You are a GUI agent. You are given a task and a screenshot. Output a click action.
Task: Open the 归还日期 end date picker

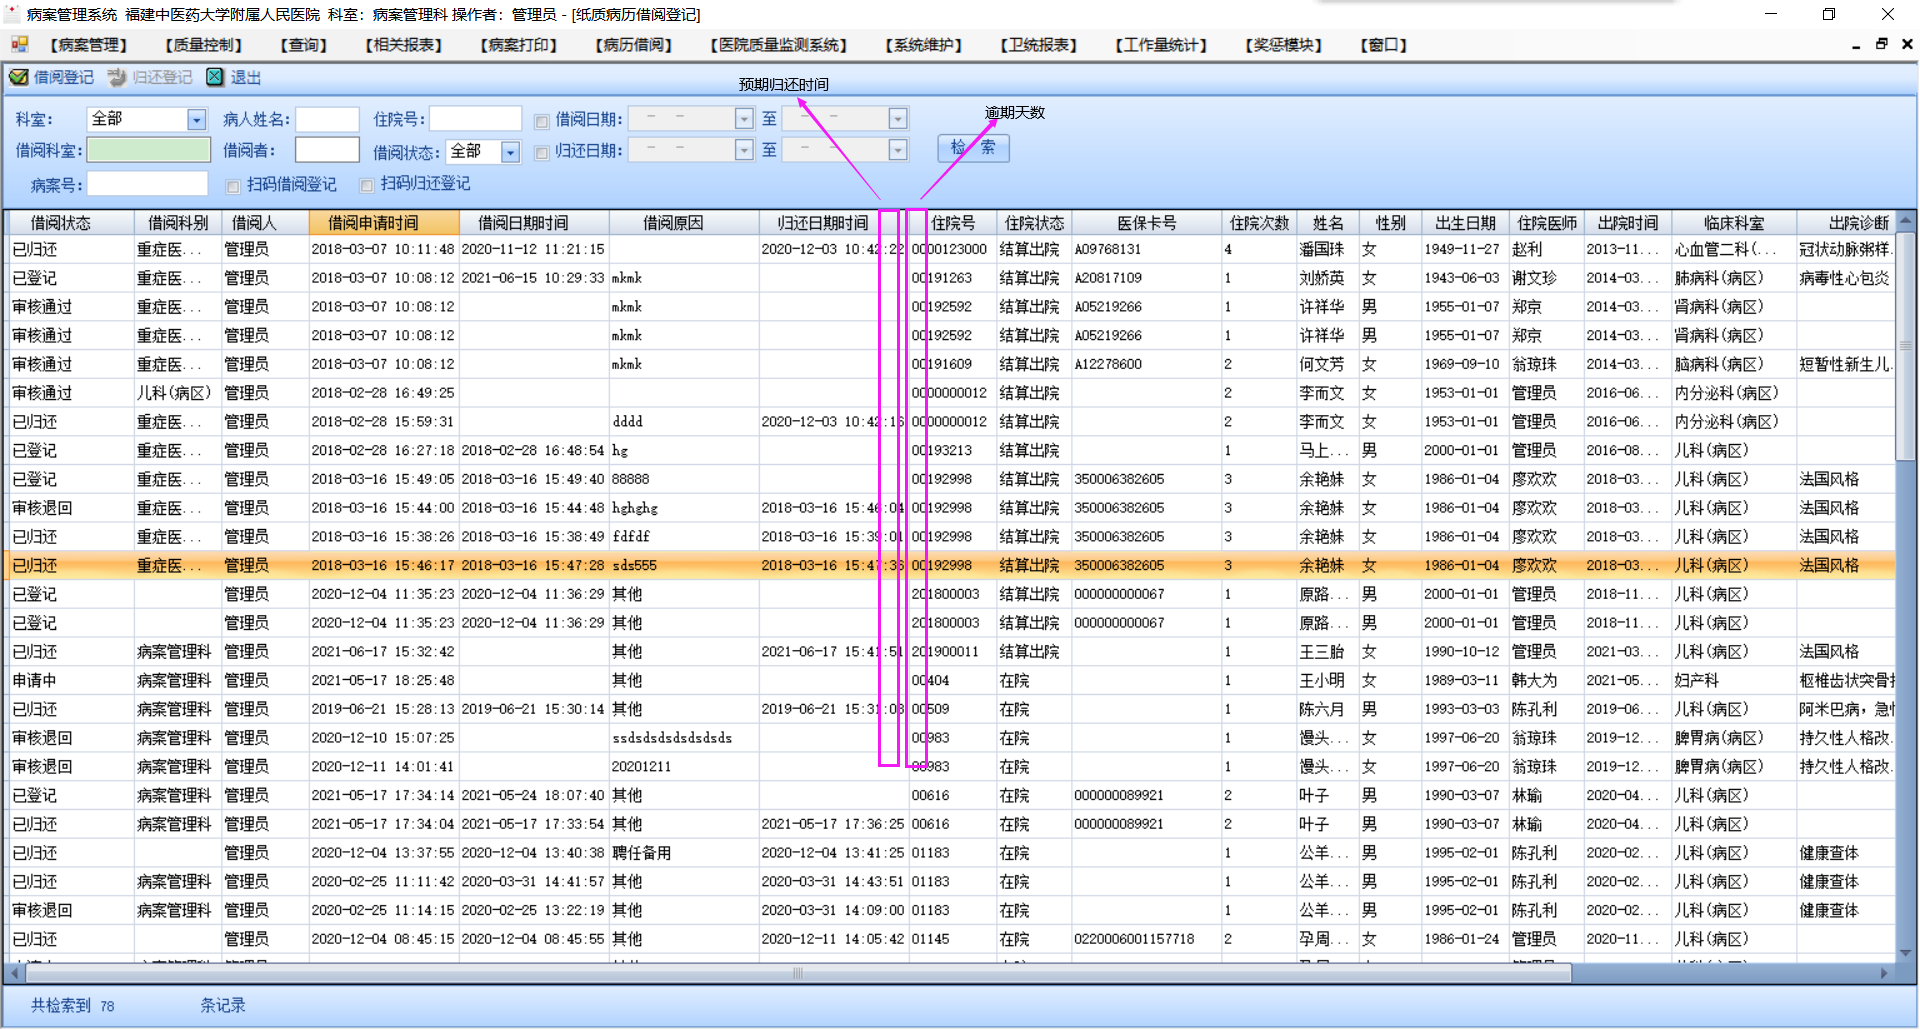pos(898,150)
